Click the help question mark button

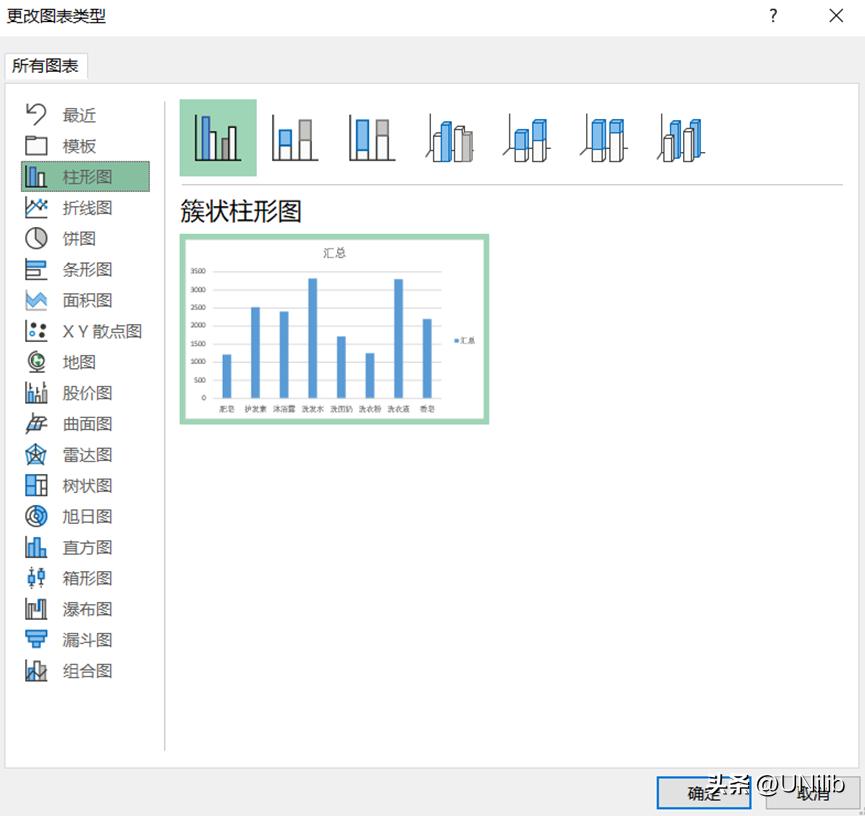pos(773,16)
